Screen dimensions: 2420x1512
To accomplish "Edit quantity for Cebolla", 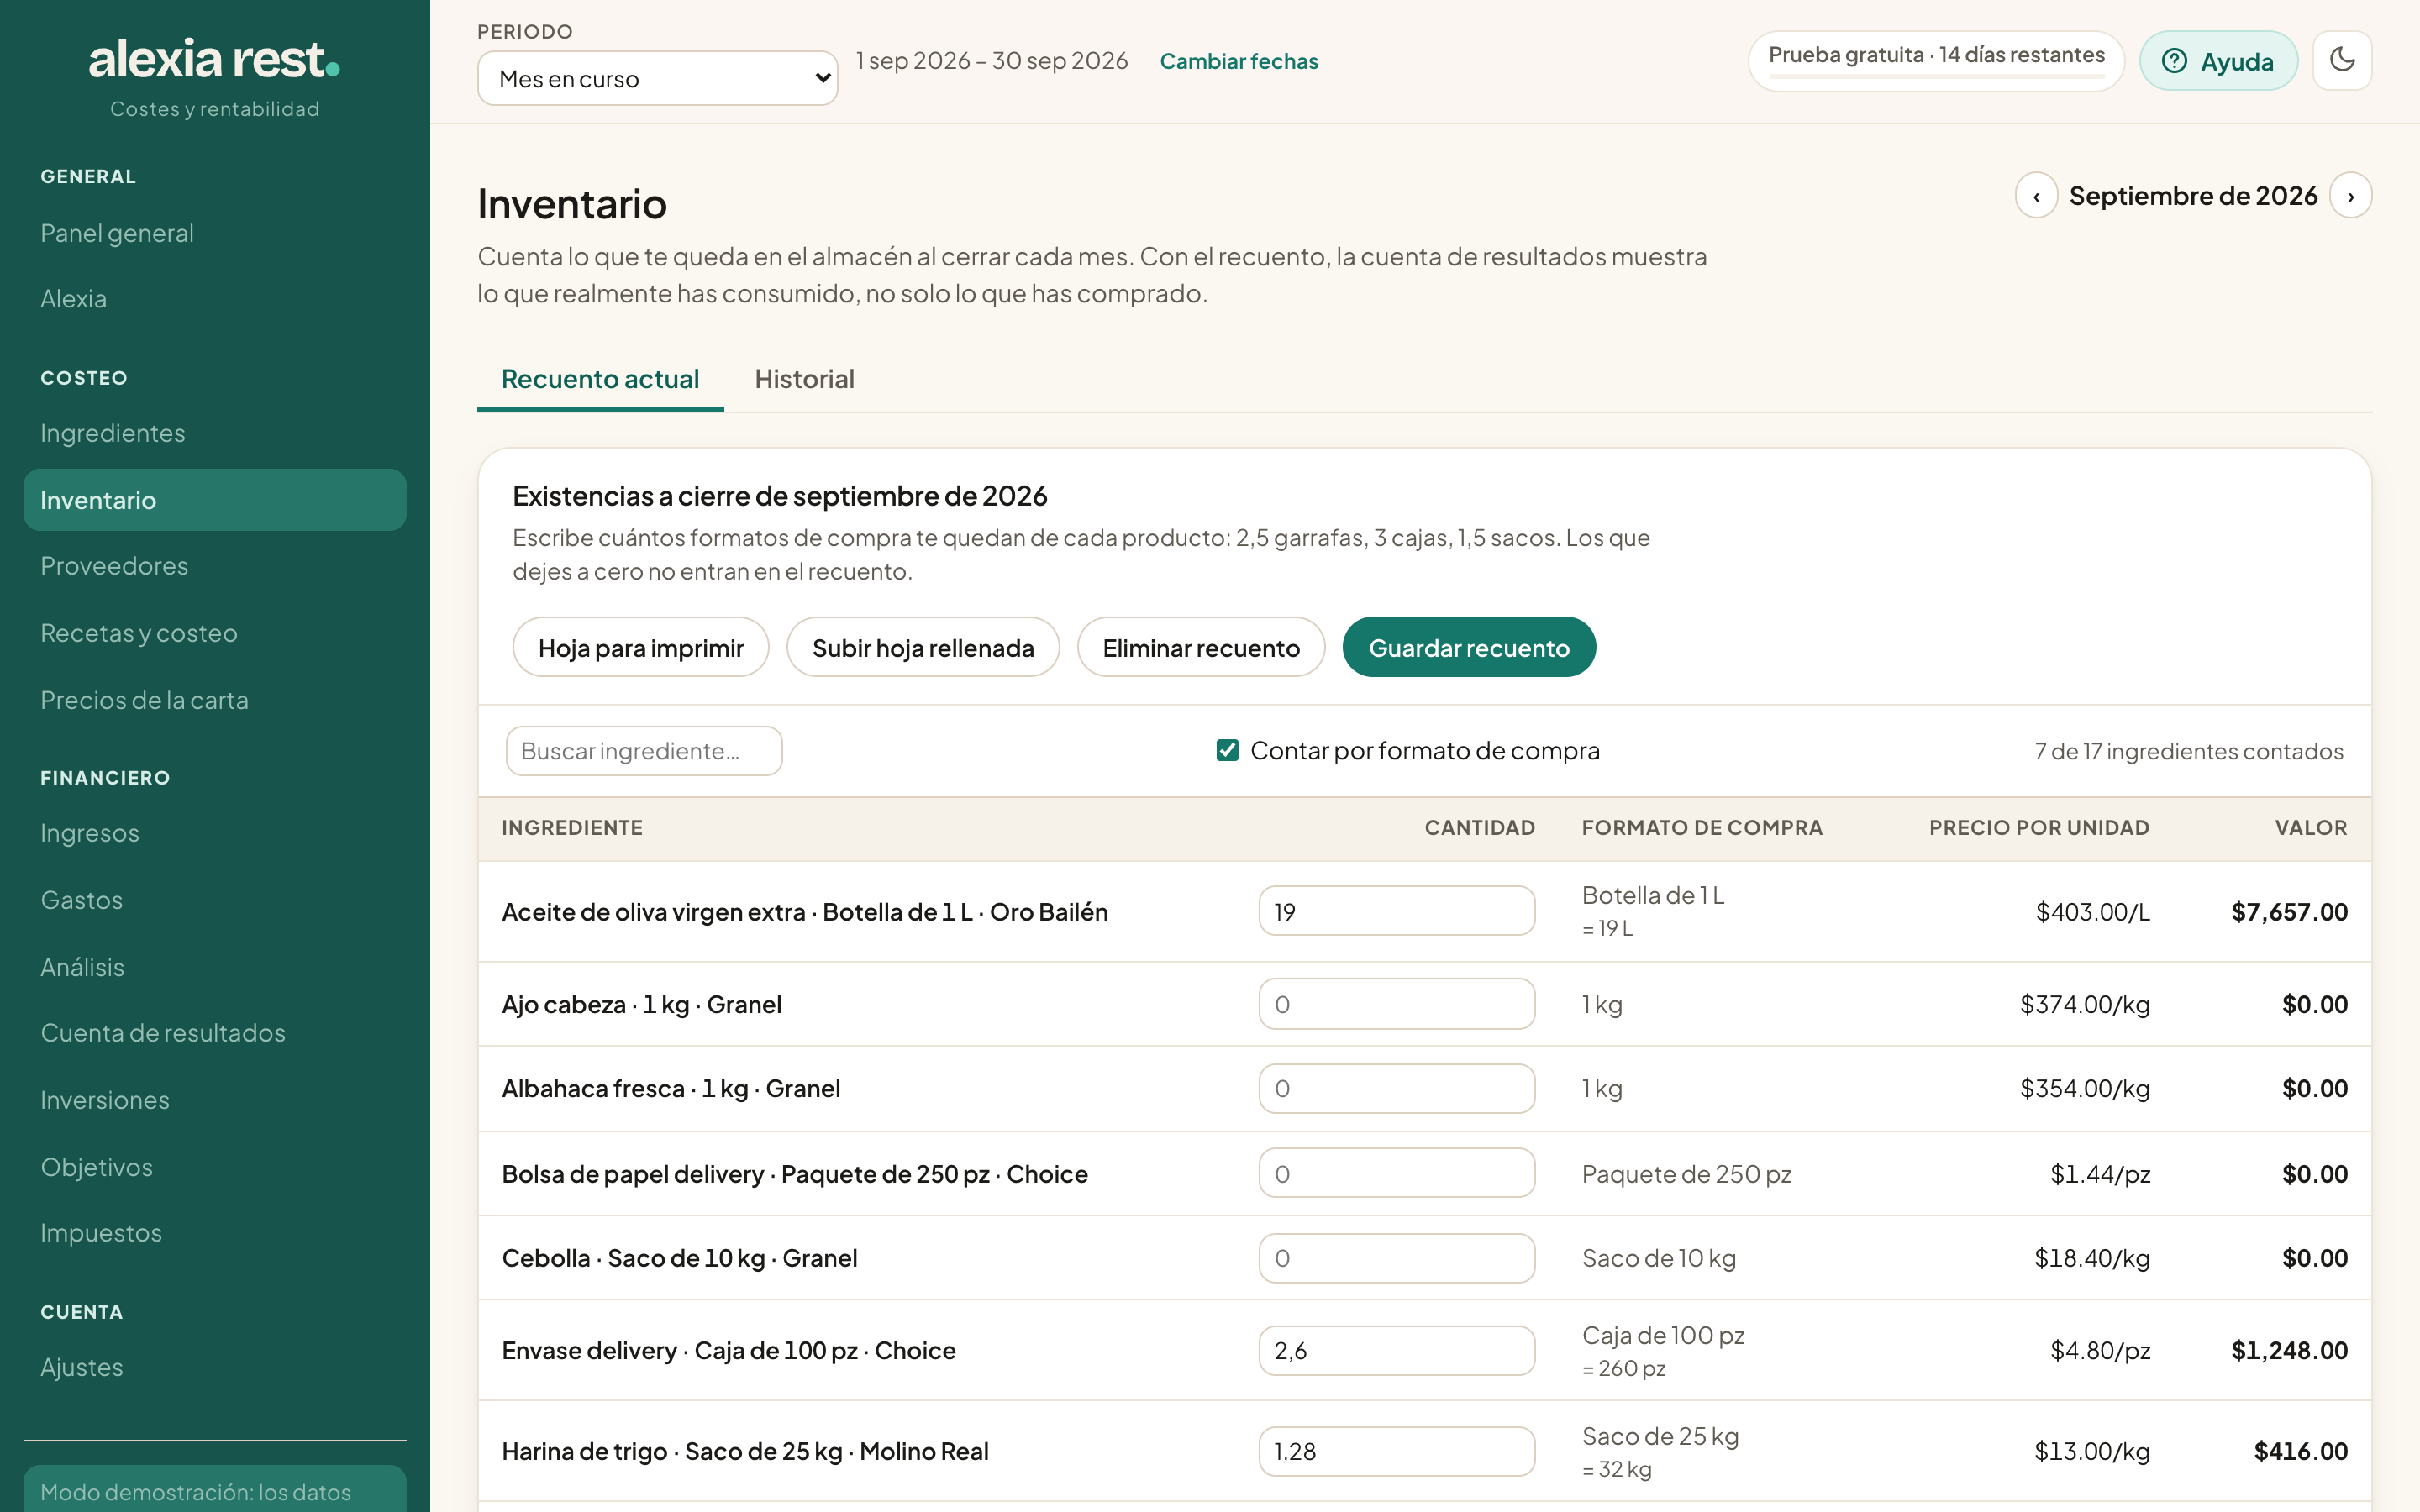I will coord(1396,1258).
